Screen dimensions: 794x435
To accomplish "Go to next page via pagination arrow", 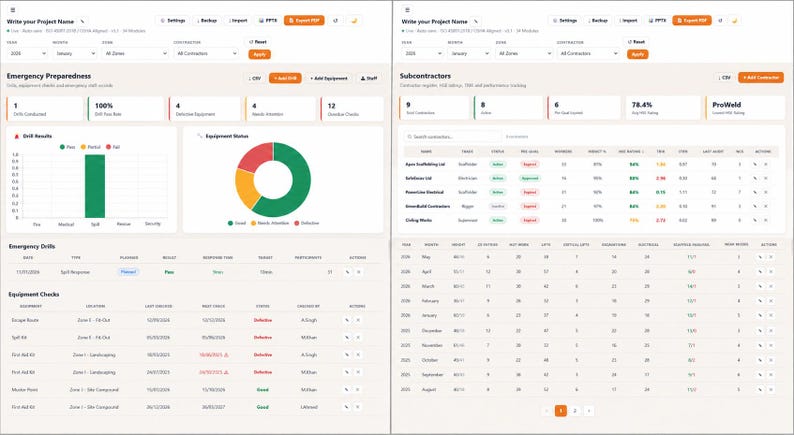I will [588, 411].
